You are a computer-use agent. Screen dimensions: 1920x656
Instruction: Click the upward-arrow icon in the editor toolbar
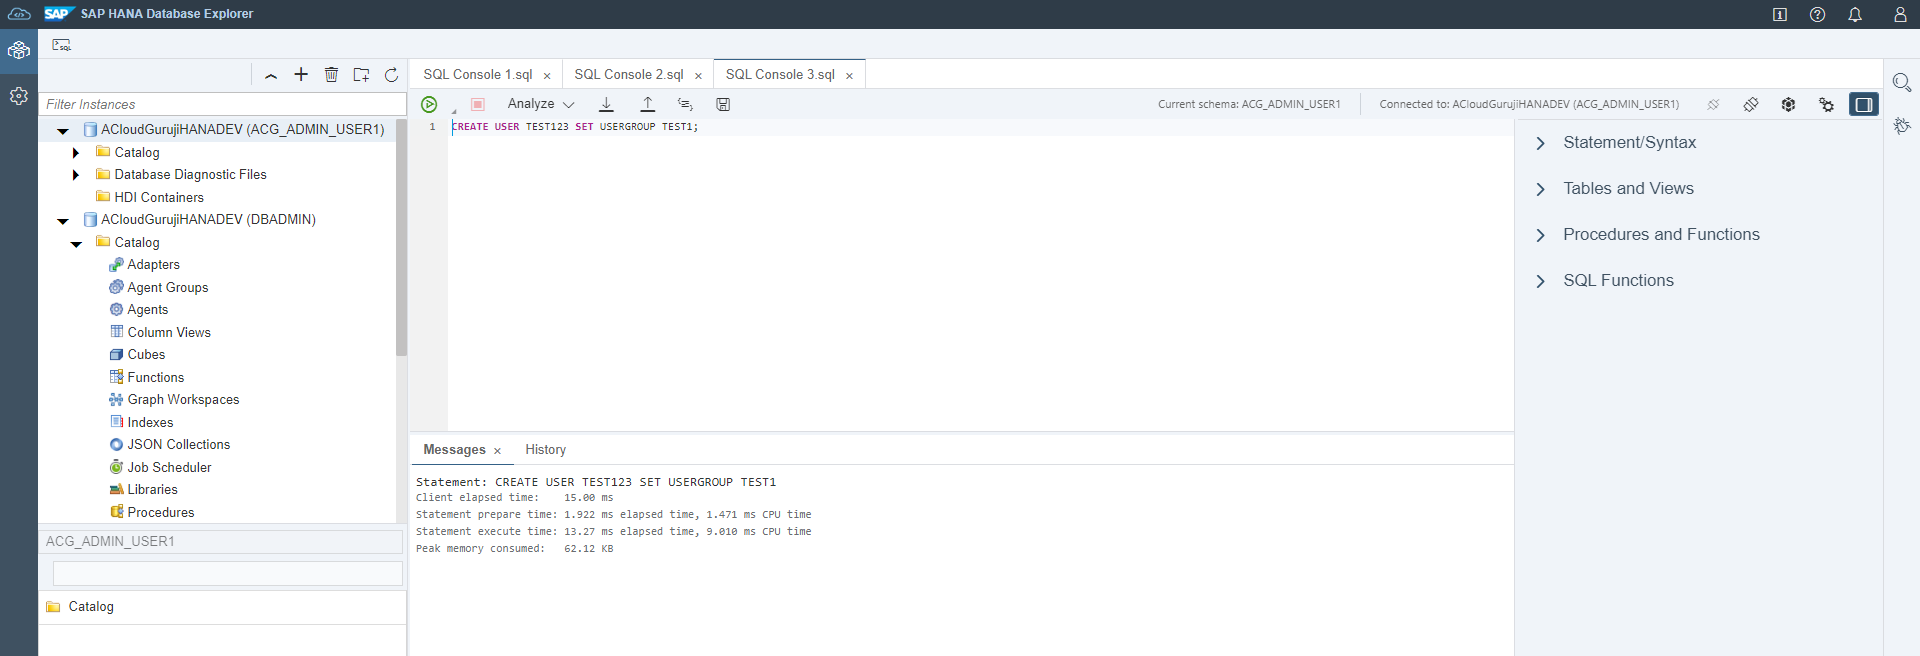[647, 104]
